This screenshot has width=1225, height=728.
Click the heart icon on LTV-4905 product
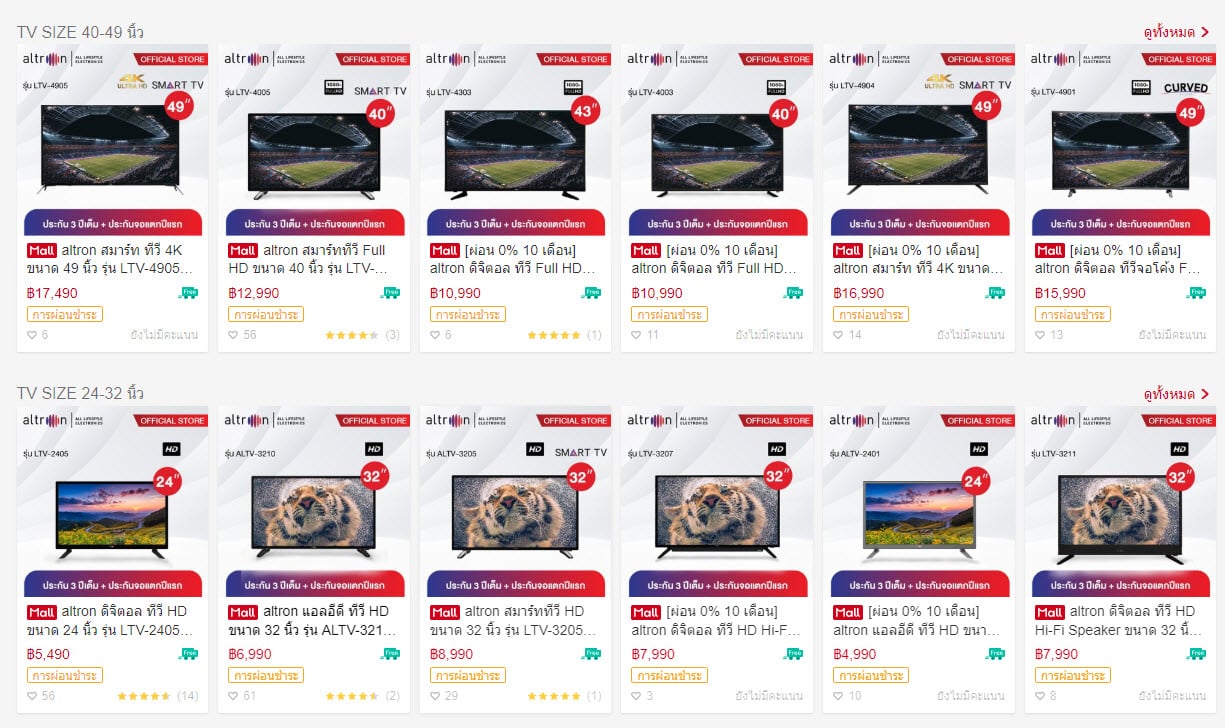point(32,335)
